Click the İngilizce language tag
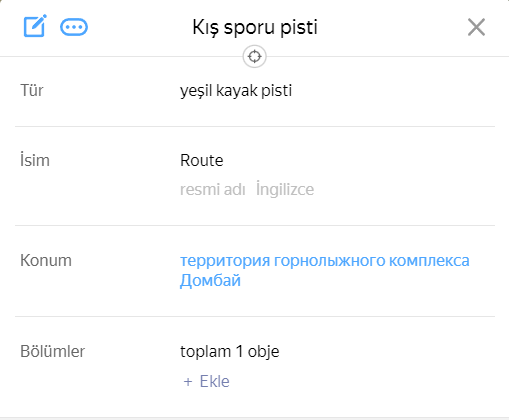Screen dimensions: 509x420 pyautogui.click(x=285, y=189)
